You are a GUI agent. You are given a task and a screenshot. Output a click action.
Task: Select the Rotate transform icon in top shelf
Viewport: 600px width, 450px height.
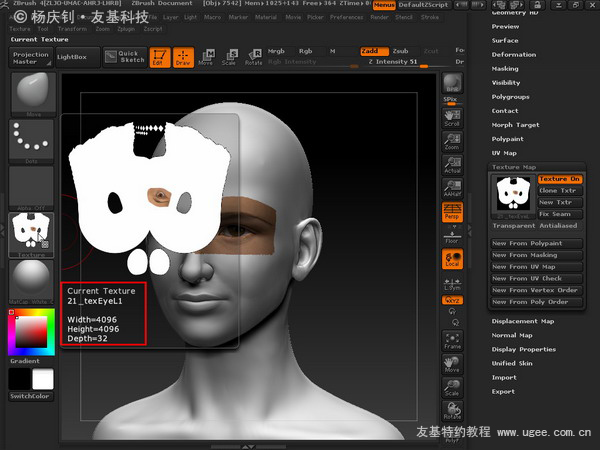click(253, 57)
